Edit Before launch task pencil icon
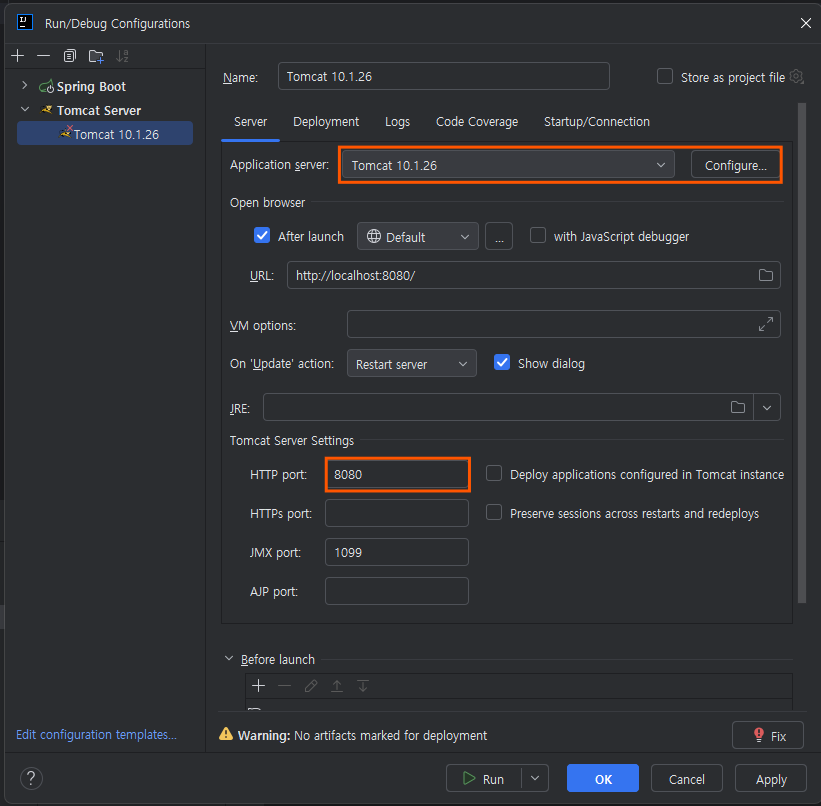 [x=310, y=686]
